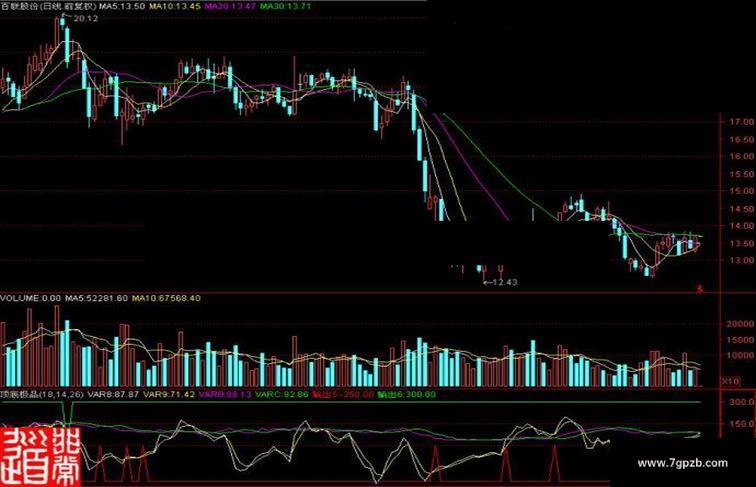Select the green VARC:92.86 indicator value
756x487 pixels.
pyautogui.click(x=282, y=394)
